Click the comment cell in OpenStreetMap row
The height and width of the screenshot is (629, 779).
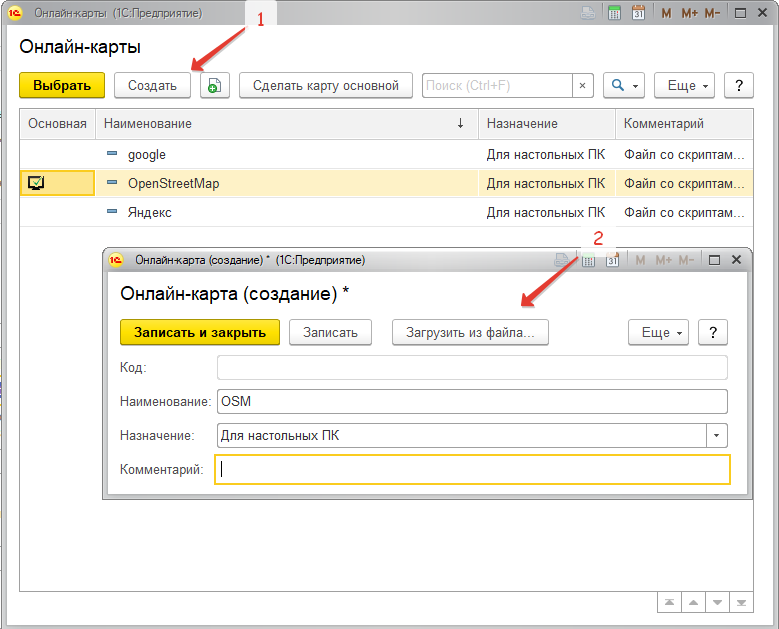coord(684,183)
